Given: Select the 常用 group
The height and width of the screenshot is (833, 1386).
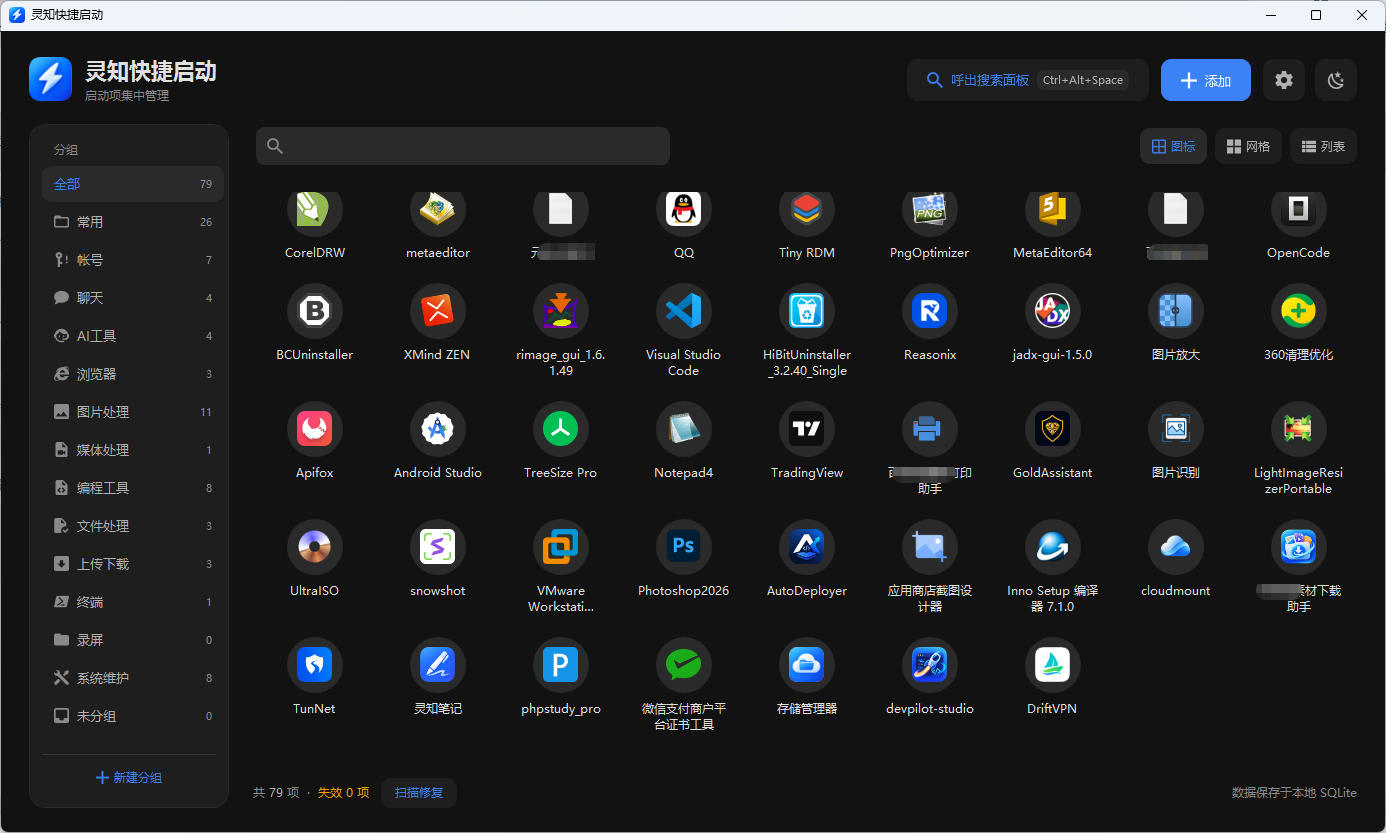Looking at the screenshot, I should click(x=133, y=222).
